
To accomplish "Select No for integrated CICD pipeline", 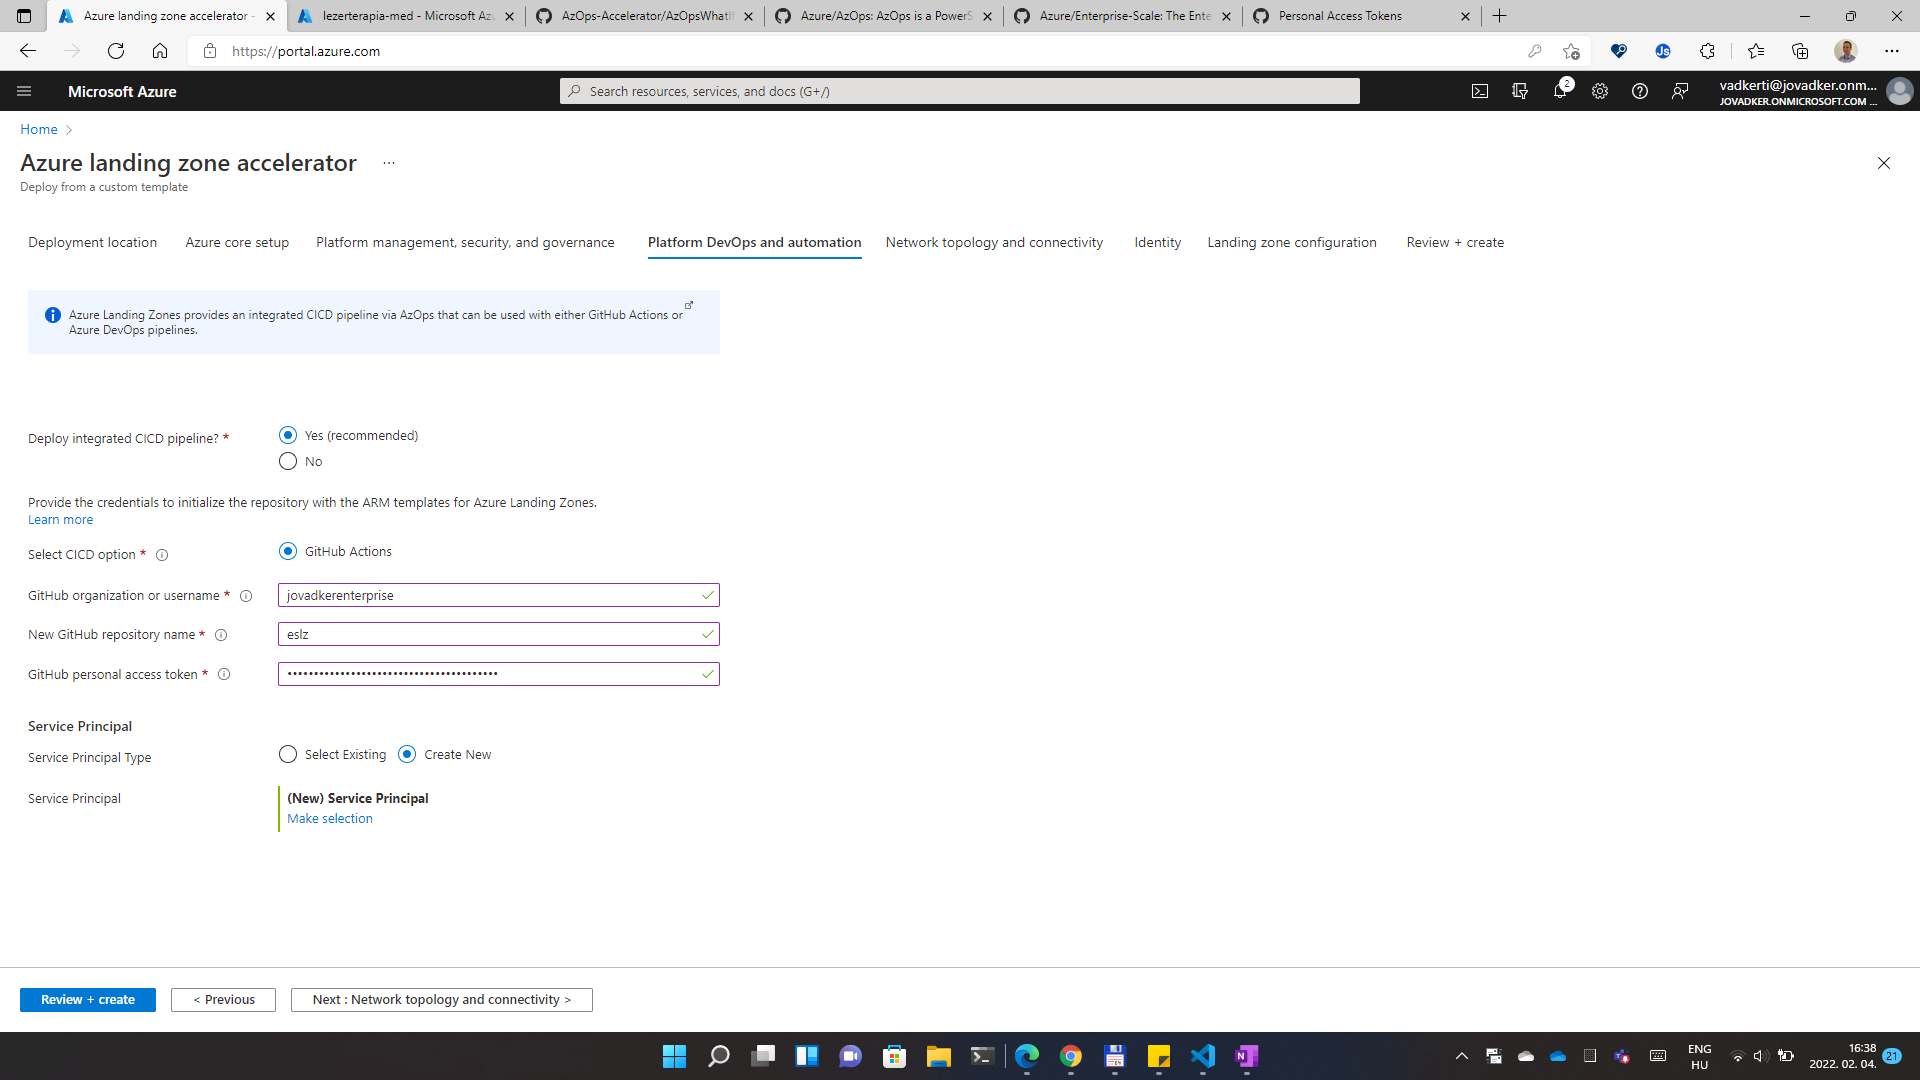I will click(288, 461).
